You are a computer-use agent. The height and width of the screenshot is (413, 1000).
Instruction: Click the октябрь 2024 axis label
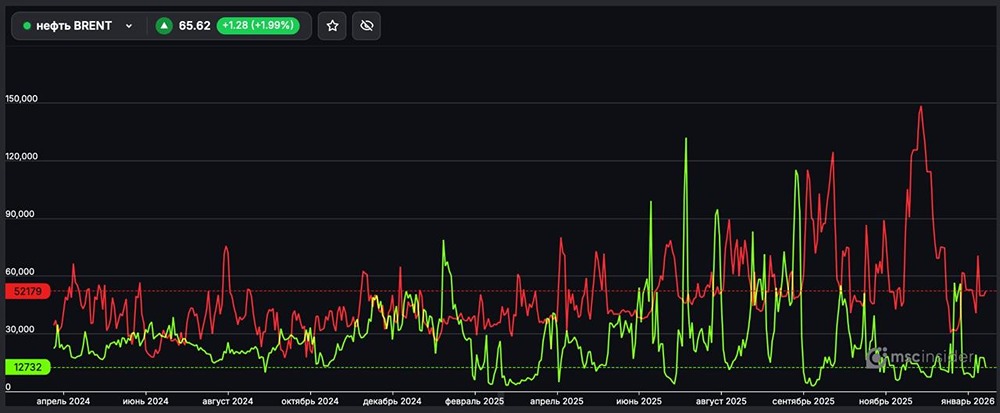point(309,401)
